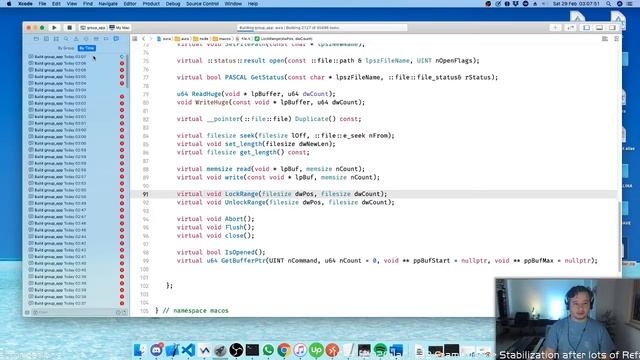Open Google Chrome from the Dock
Image resolution: width=640 pixels, height=360 pixels.
[284, 350]
